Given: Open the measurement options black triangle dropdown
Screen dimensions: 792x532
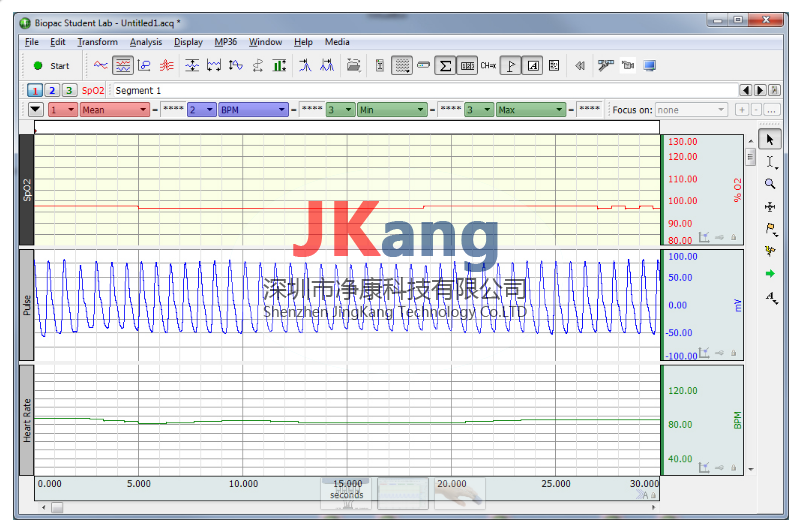Looking at the screenshot, I should click(x=35, y=109).
